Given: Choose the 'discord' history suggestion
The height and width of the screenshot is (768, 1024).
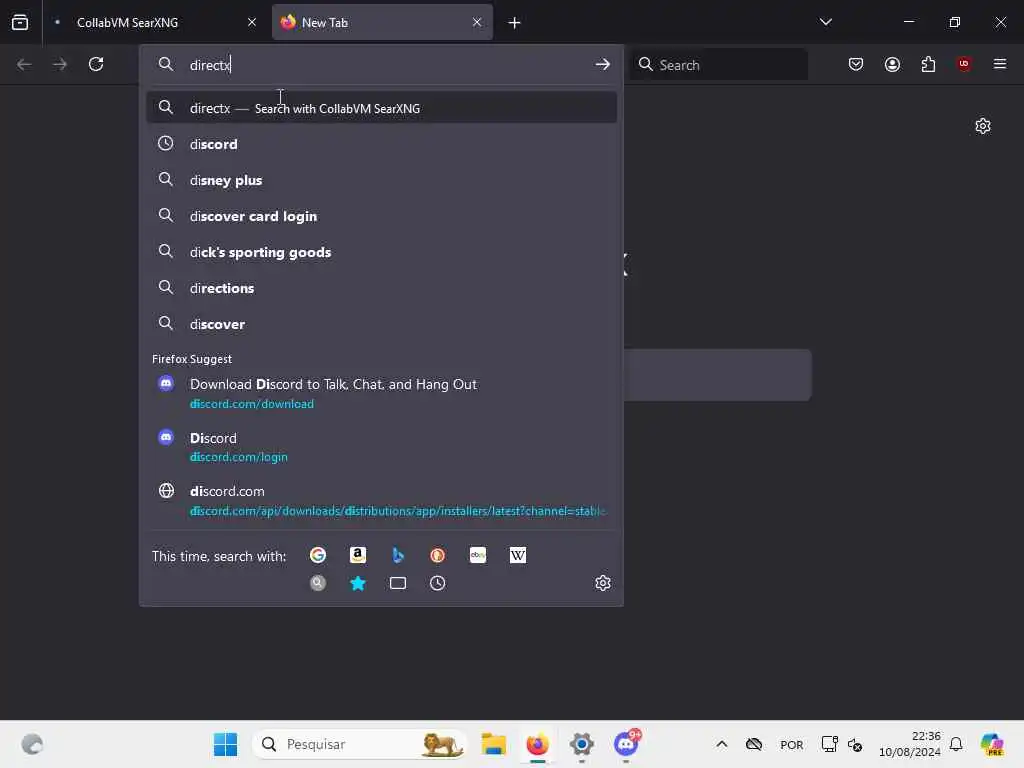Looking at the screenshot, I should coord(381,144).
